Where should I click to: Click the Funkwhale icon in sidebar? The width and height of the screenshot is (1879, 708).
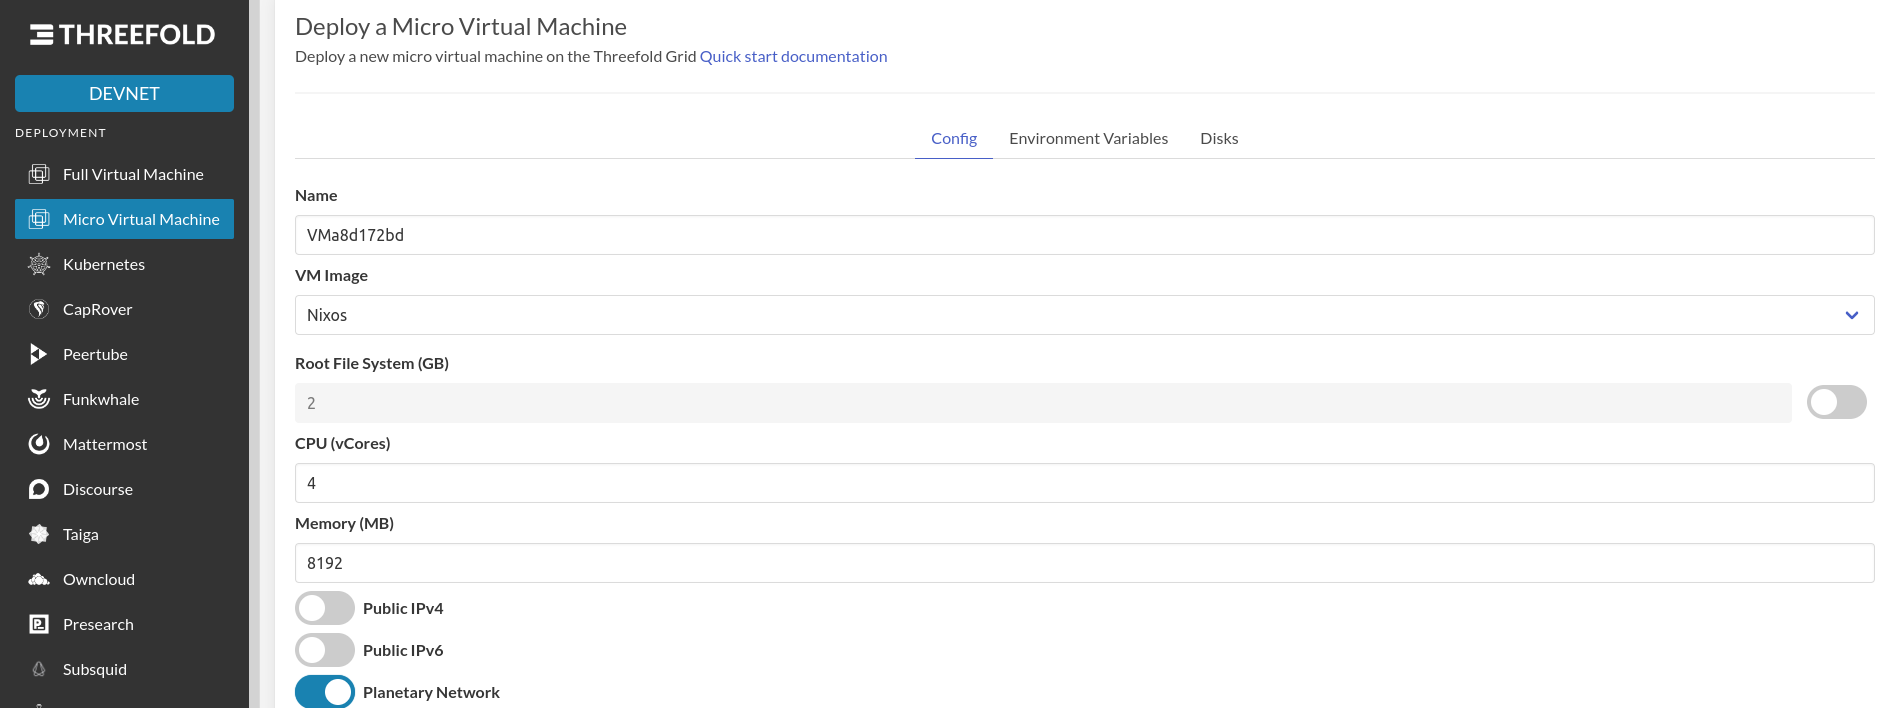pyautogui.click(x=39, y=399)
